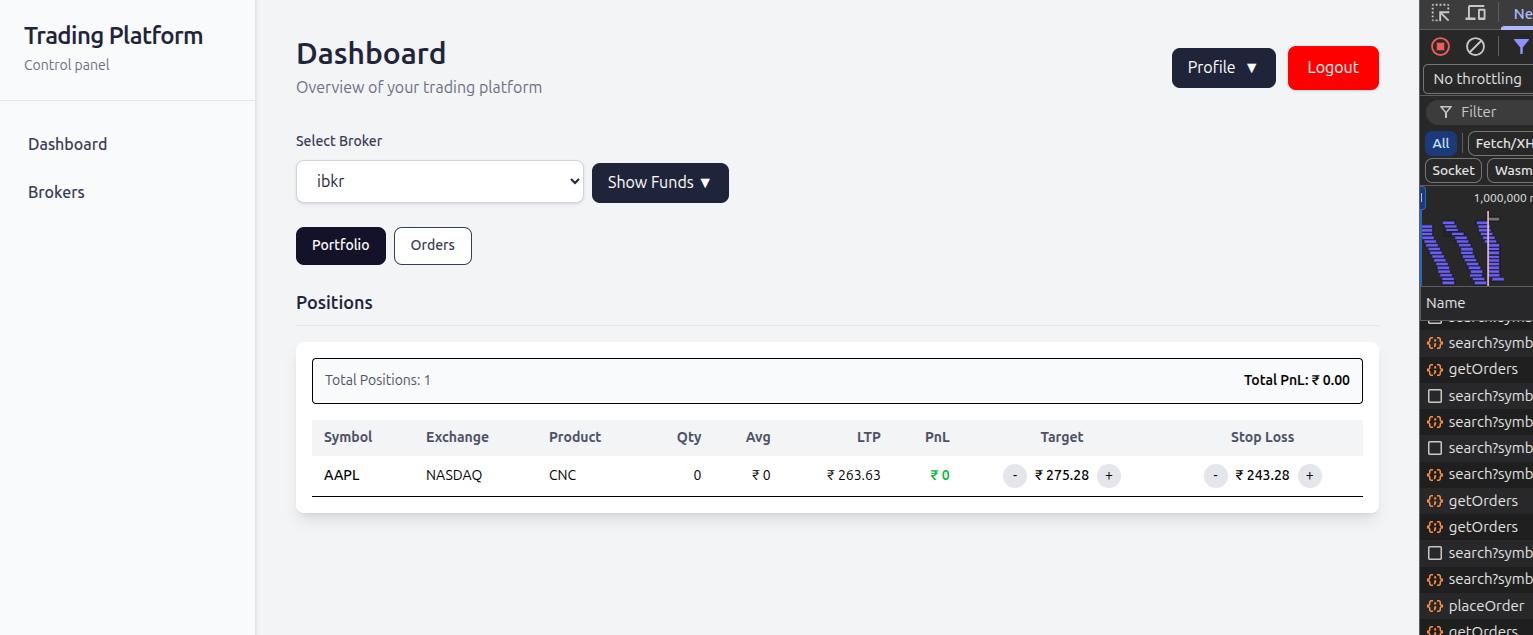Click the LTP column header

(x=869, y=437)
